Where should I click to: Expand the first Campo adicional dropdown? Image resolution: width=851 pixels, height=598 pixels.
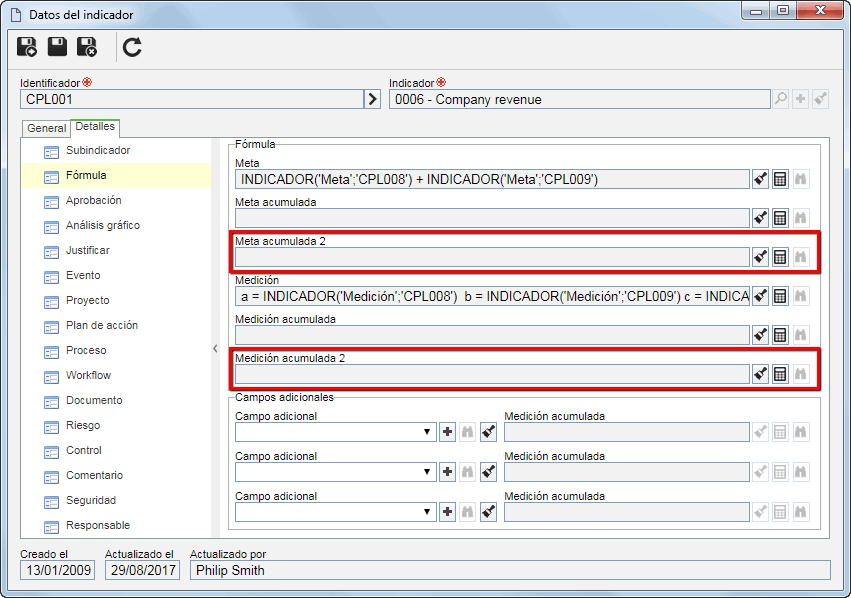click(x=427, y=432)
